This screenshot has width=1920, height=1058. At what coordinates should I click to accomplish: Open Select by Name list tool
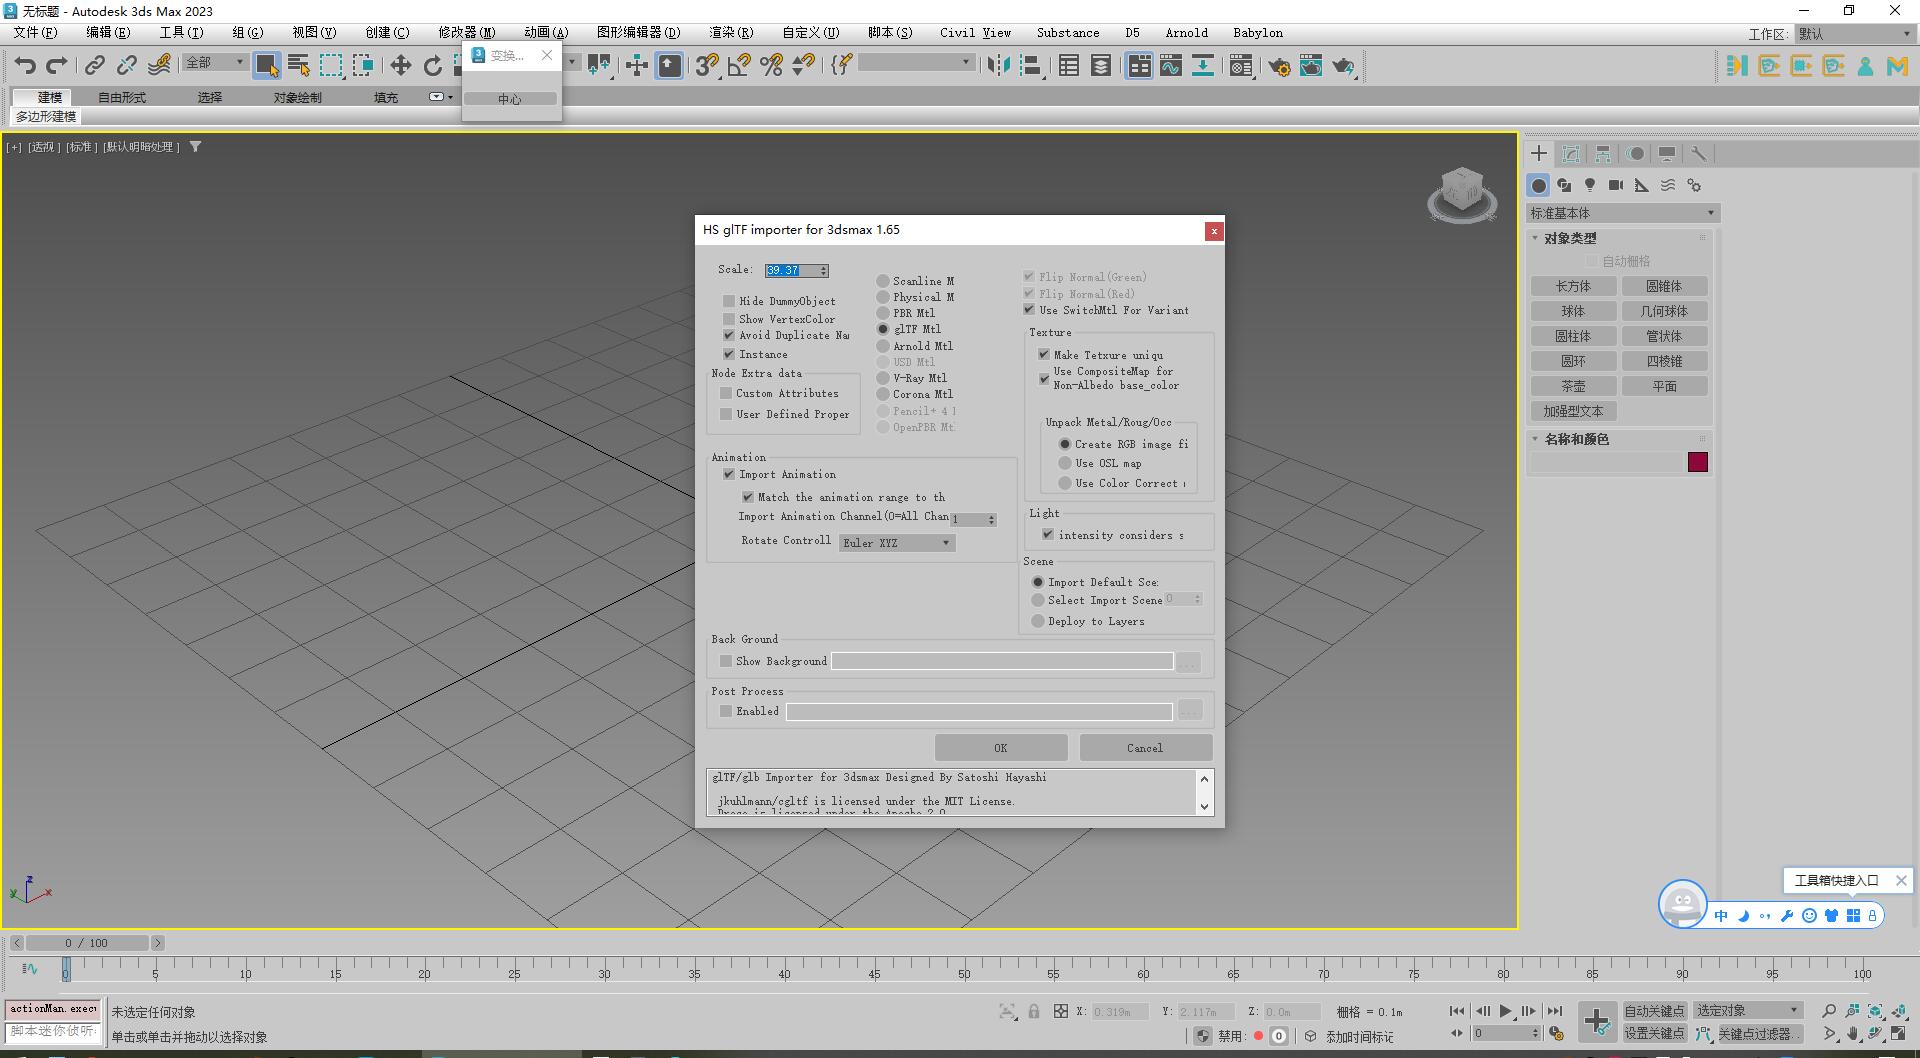[x=298, y=66]
